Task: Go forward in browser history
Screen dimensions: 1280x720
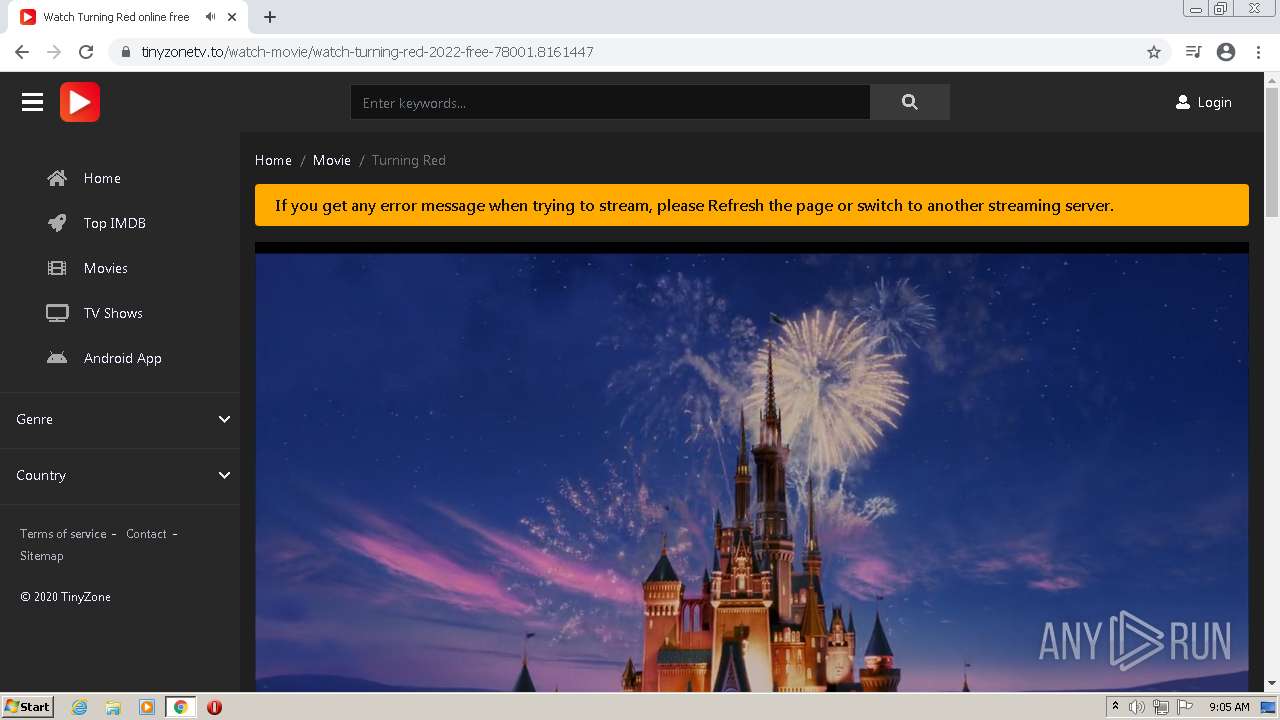Action: (54, 52)
